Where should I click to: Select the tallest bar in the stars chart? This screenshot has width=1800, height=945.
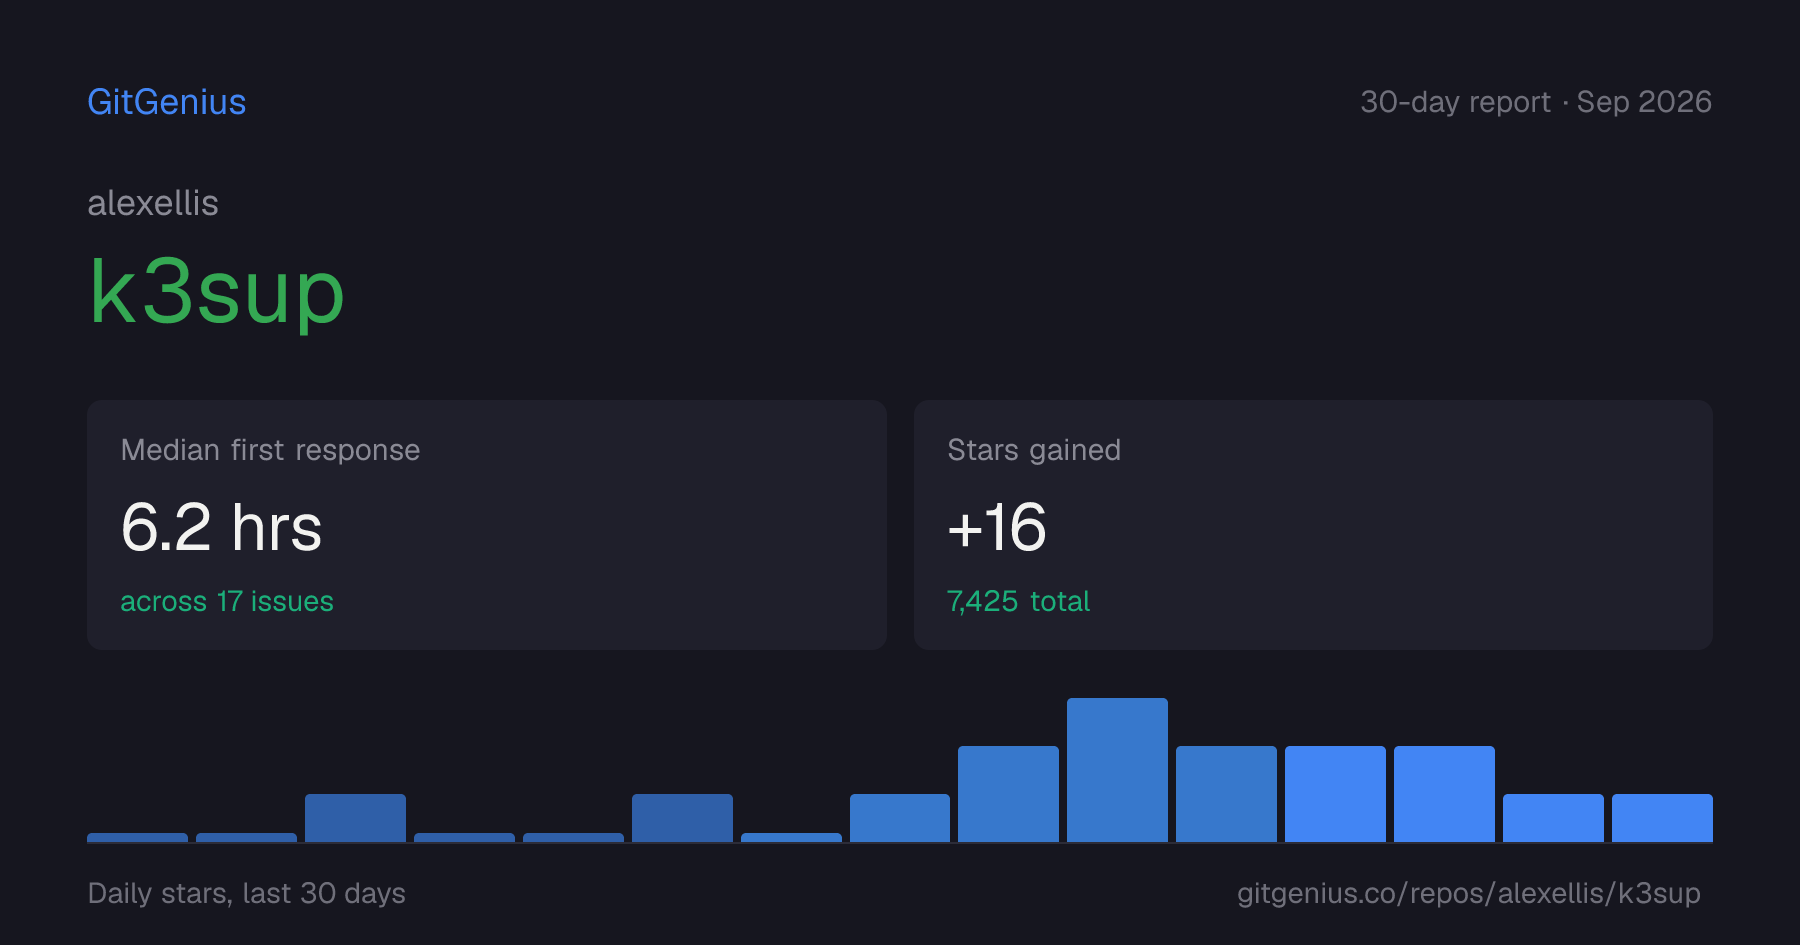(1117, 770)
